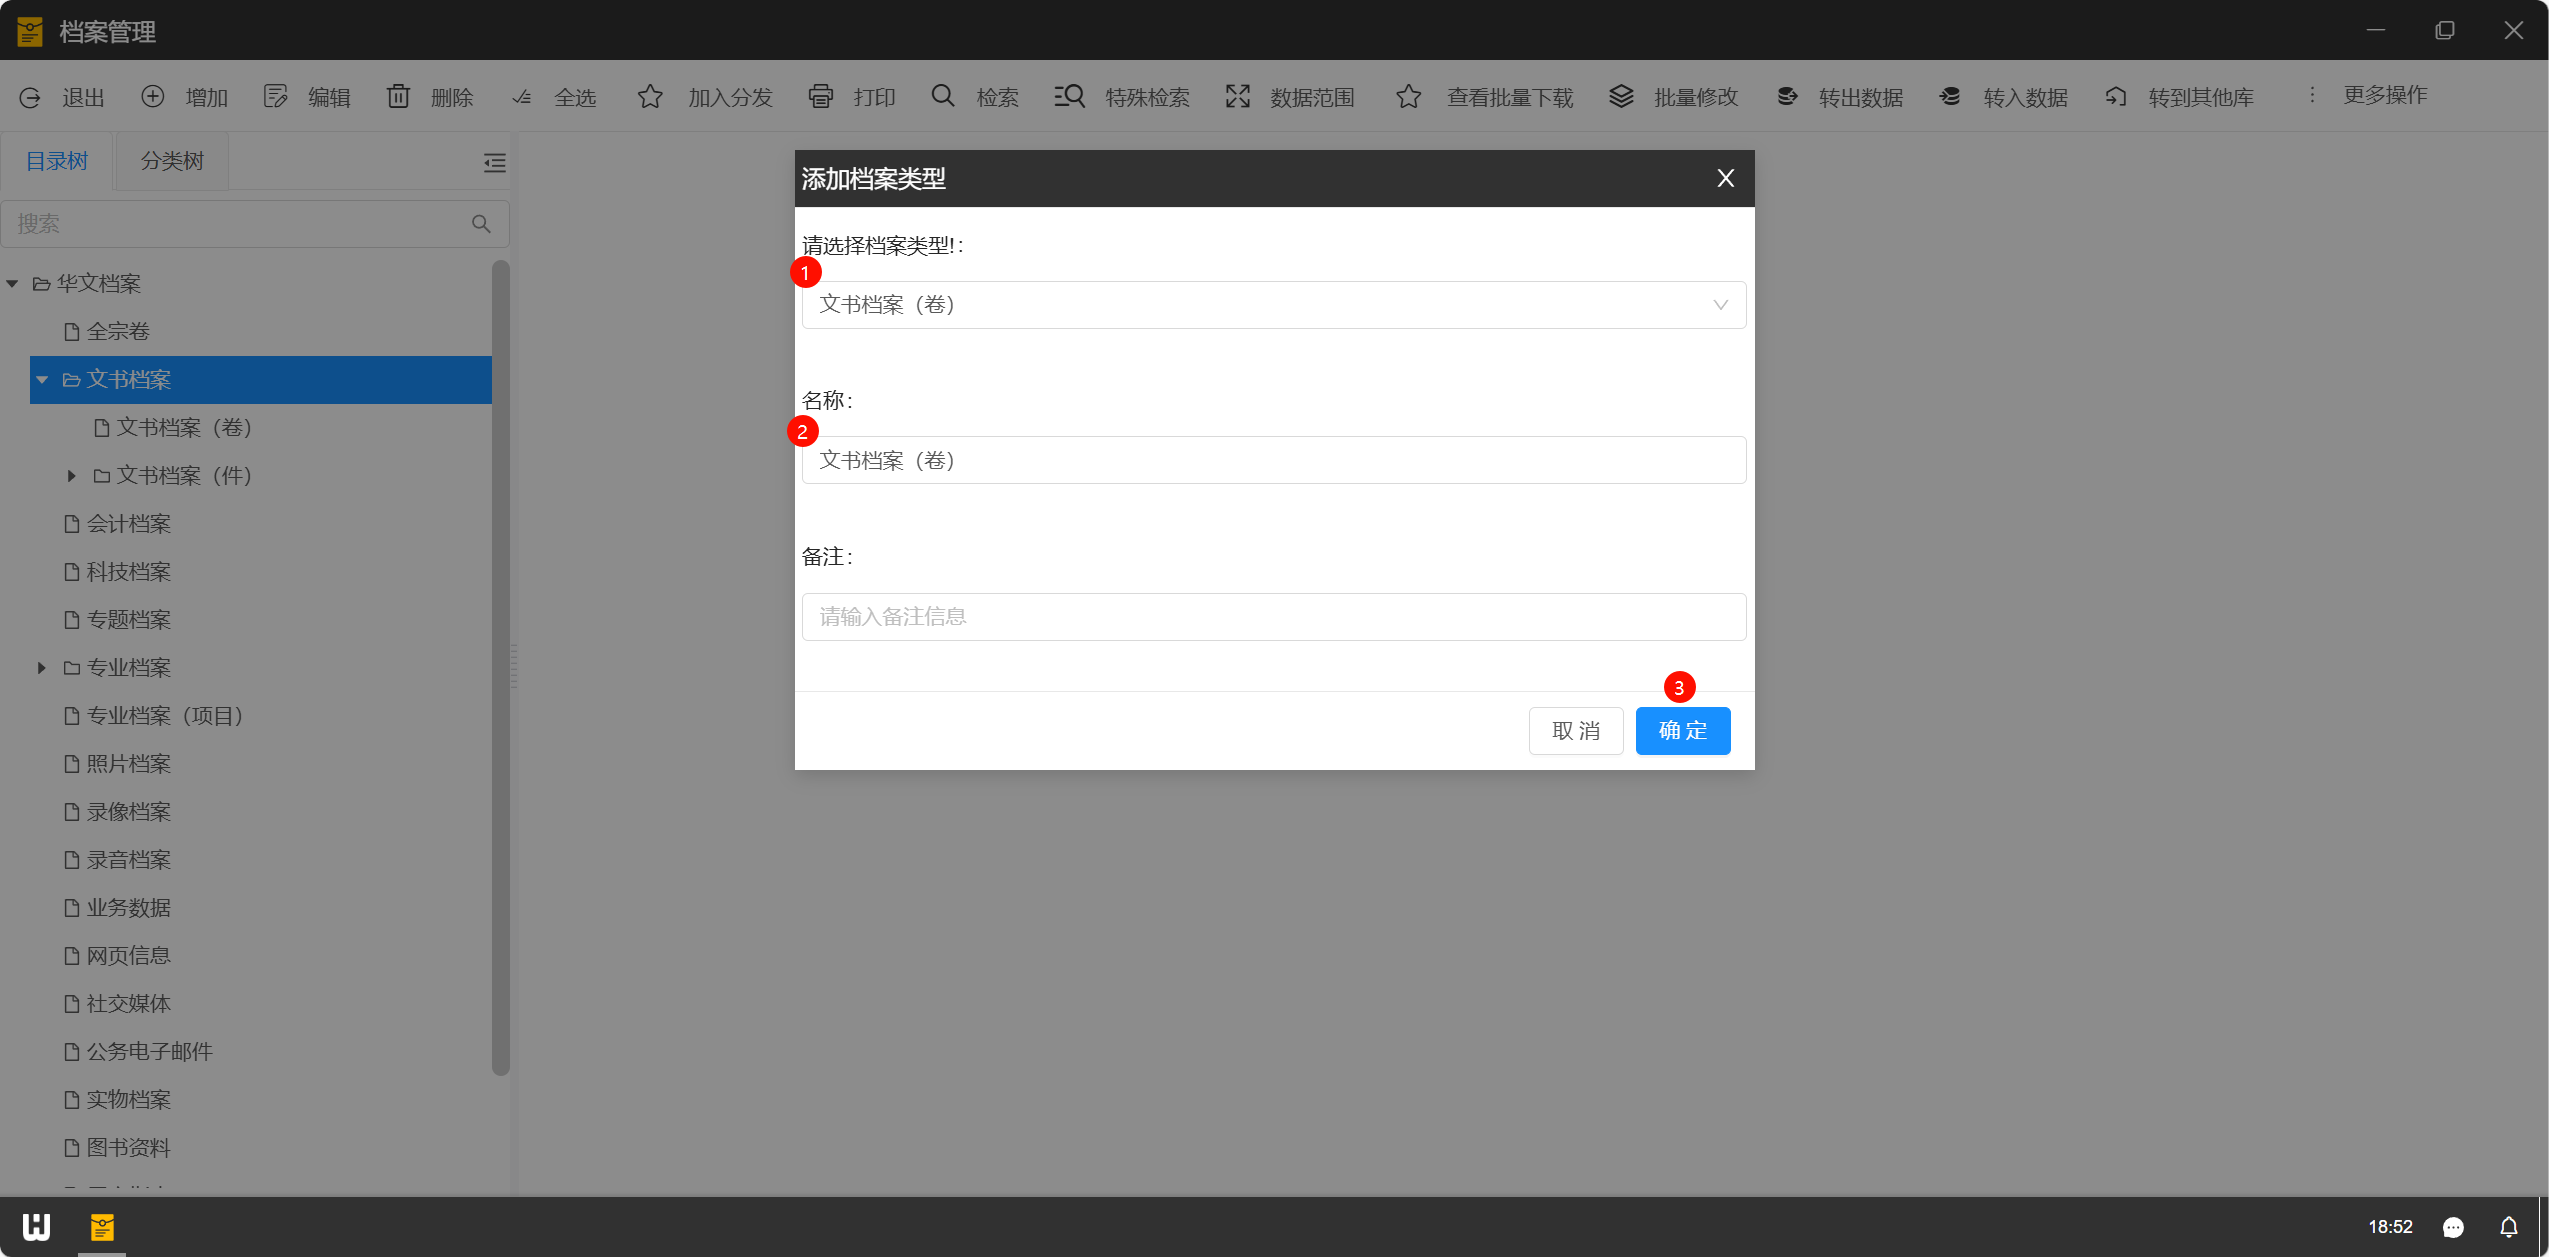Expand the 专业档案 tree node
The width and height of the screenshot is (2549, 1257).
coord(42,667)
